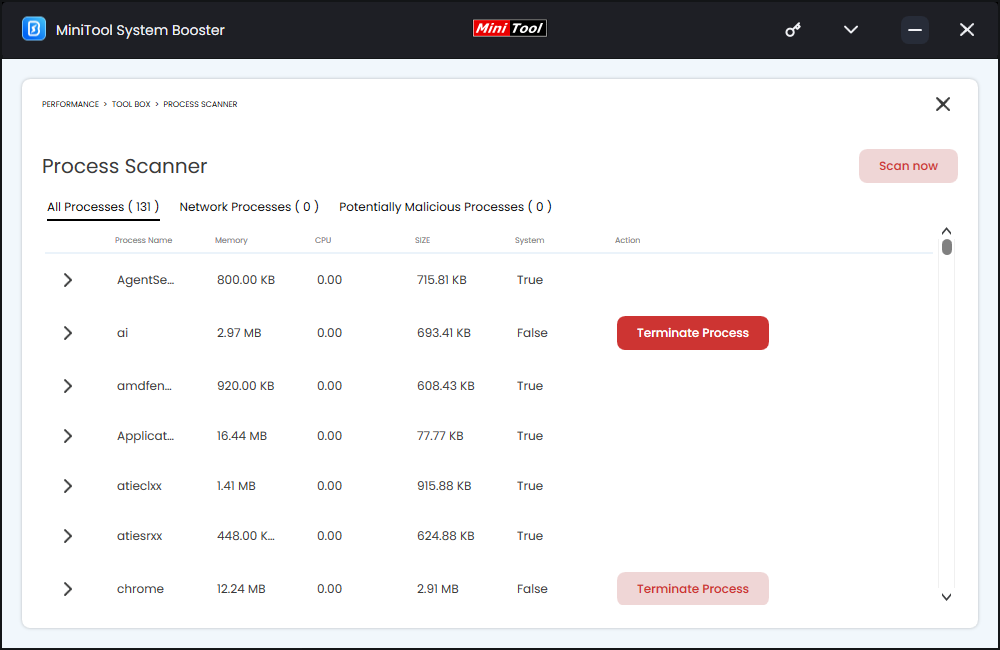Open Potentially Malicious Processes tab
1000x650 pixels.
[x=445, y=207]
